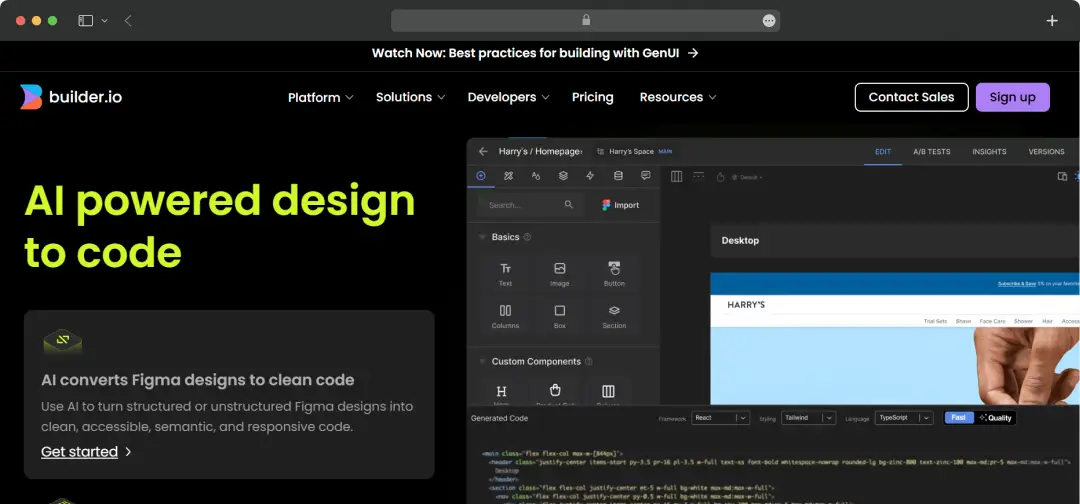
Task: Open the Styling Tailwind dropdown
Action: [x=809, y=417]
